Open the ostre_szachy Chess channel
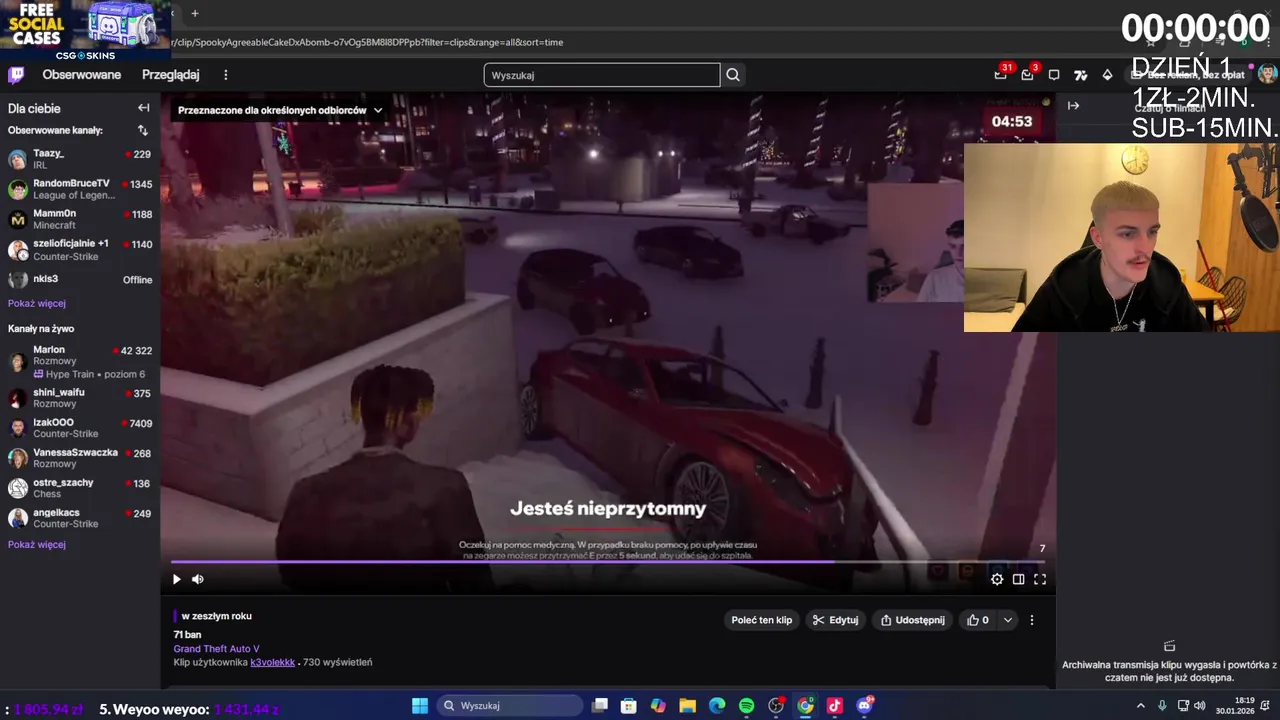 80,488
